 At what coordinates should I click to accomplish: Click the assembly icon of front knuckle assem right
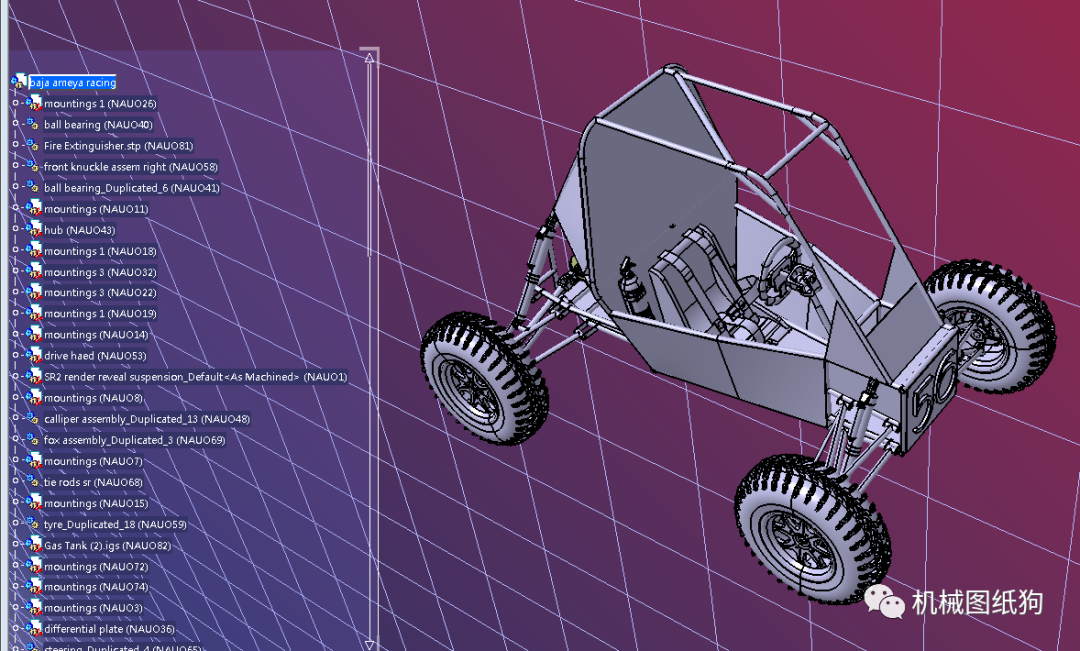point(33,166)
